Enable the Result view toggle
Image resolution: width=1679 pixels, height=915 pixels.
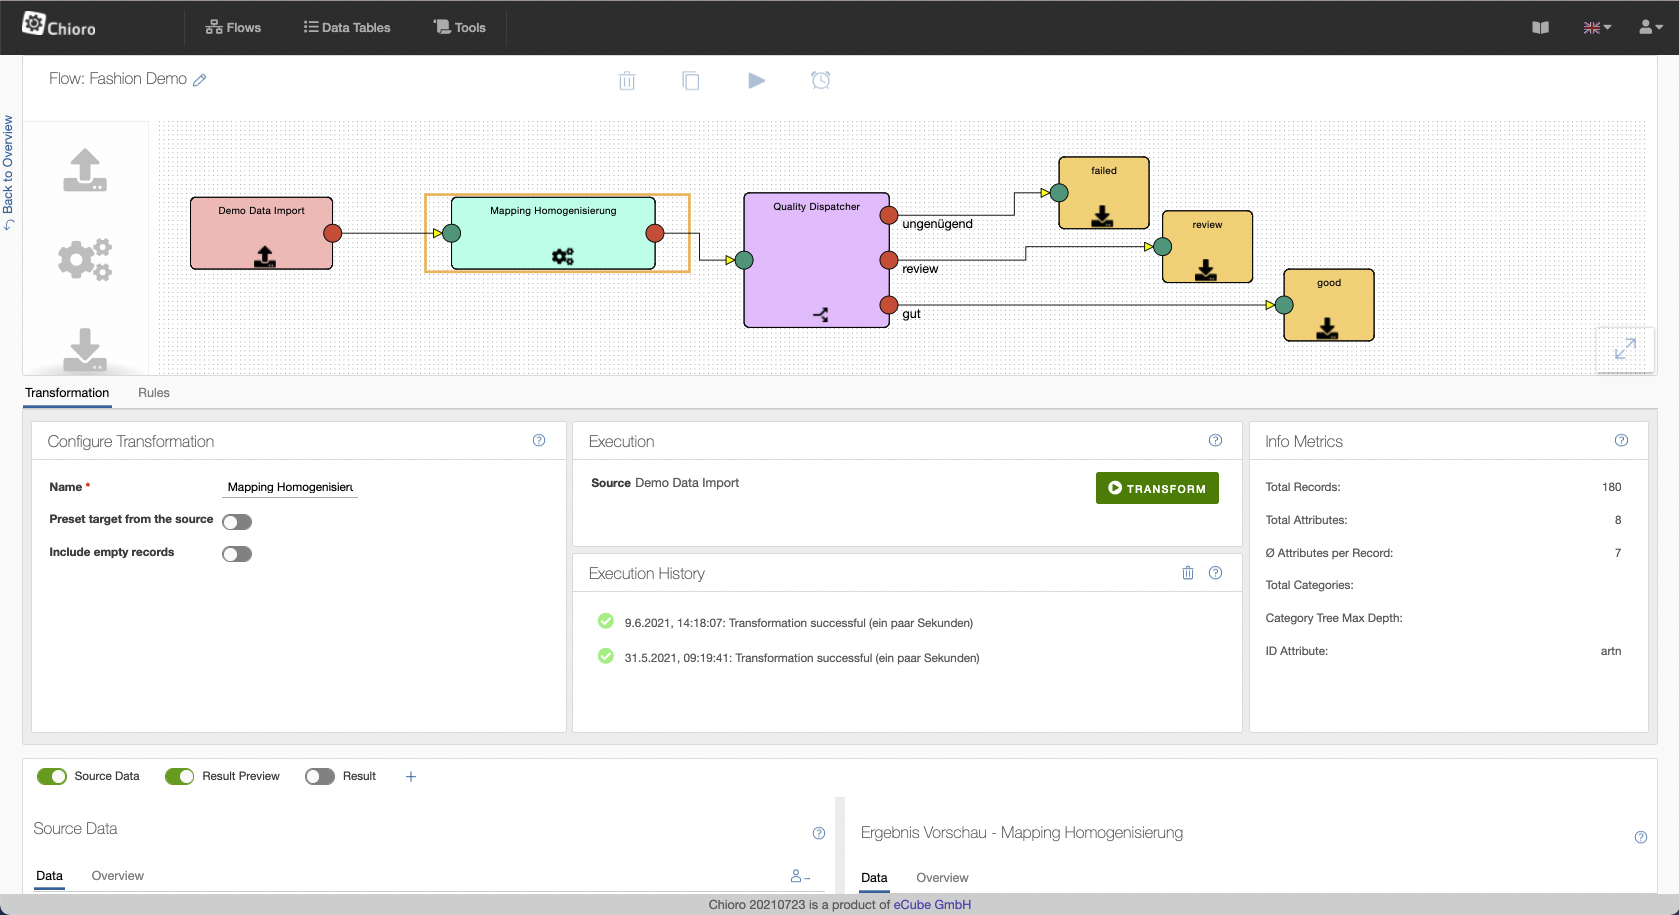click(320, 777)
